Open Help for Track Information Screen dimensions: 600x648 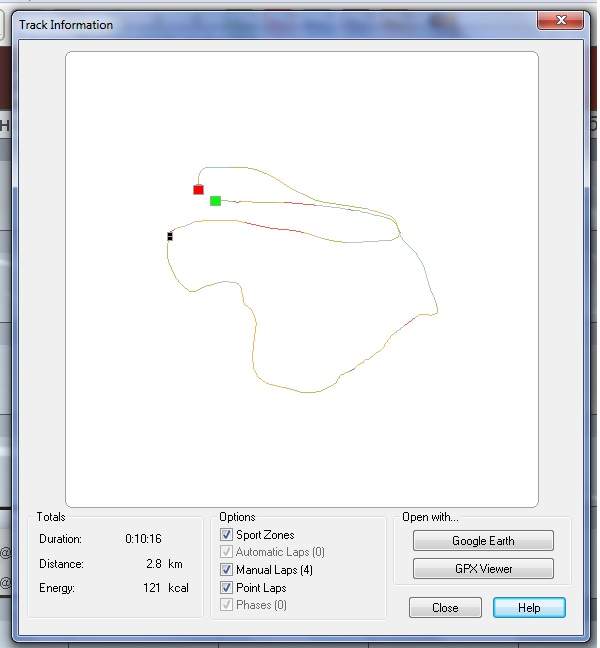(529, 608)
